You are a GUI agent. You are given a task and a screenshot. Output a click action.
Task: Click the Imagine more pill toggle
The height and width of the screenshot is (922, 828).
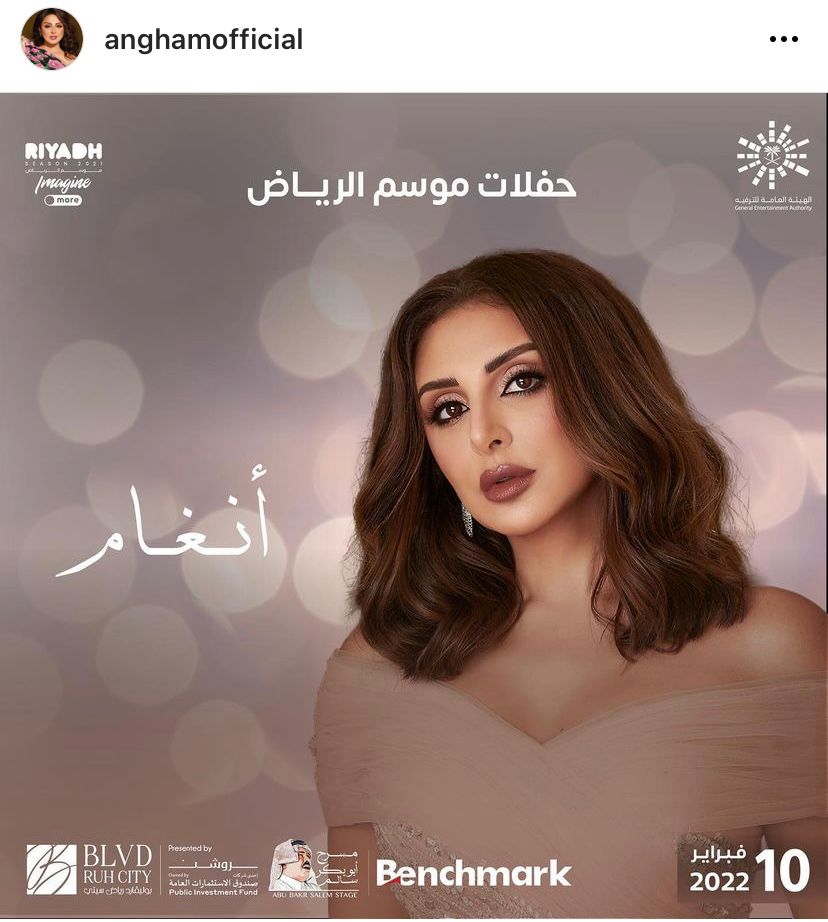pos(63,200)
